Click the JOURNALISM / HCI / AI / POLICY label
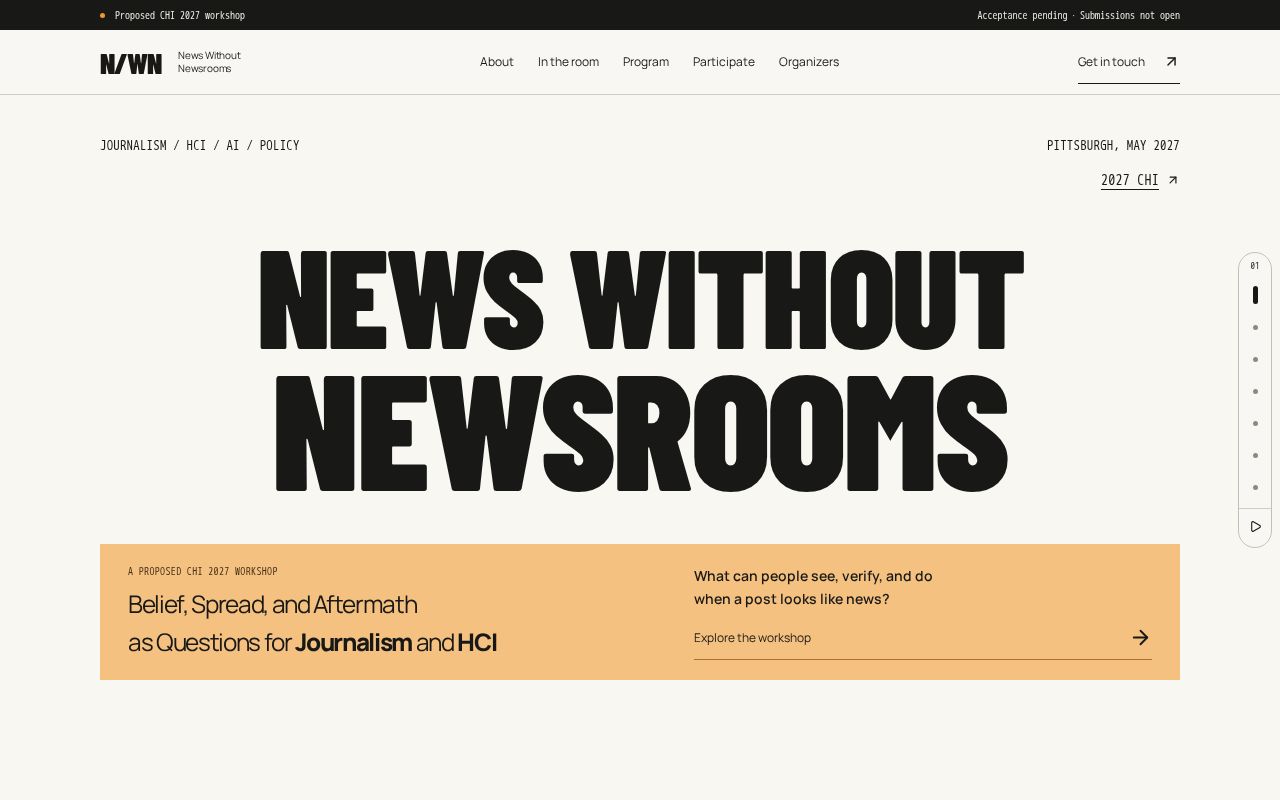The width and height of the screenshot is (1280, 800). 200,145
